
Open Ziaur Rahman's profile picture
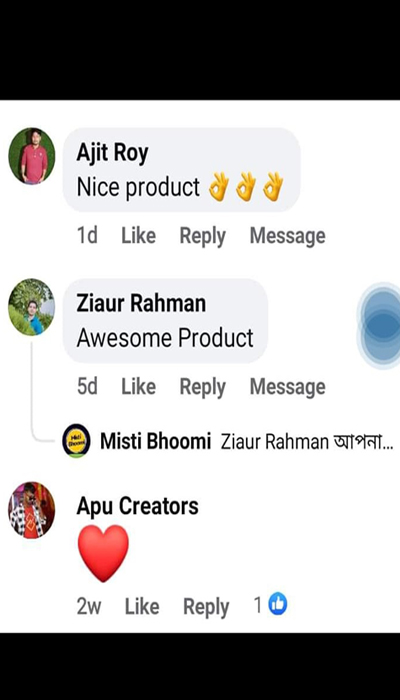click(x=32, y=307)
